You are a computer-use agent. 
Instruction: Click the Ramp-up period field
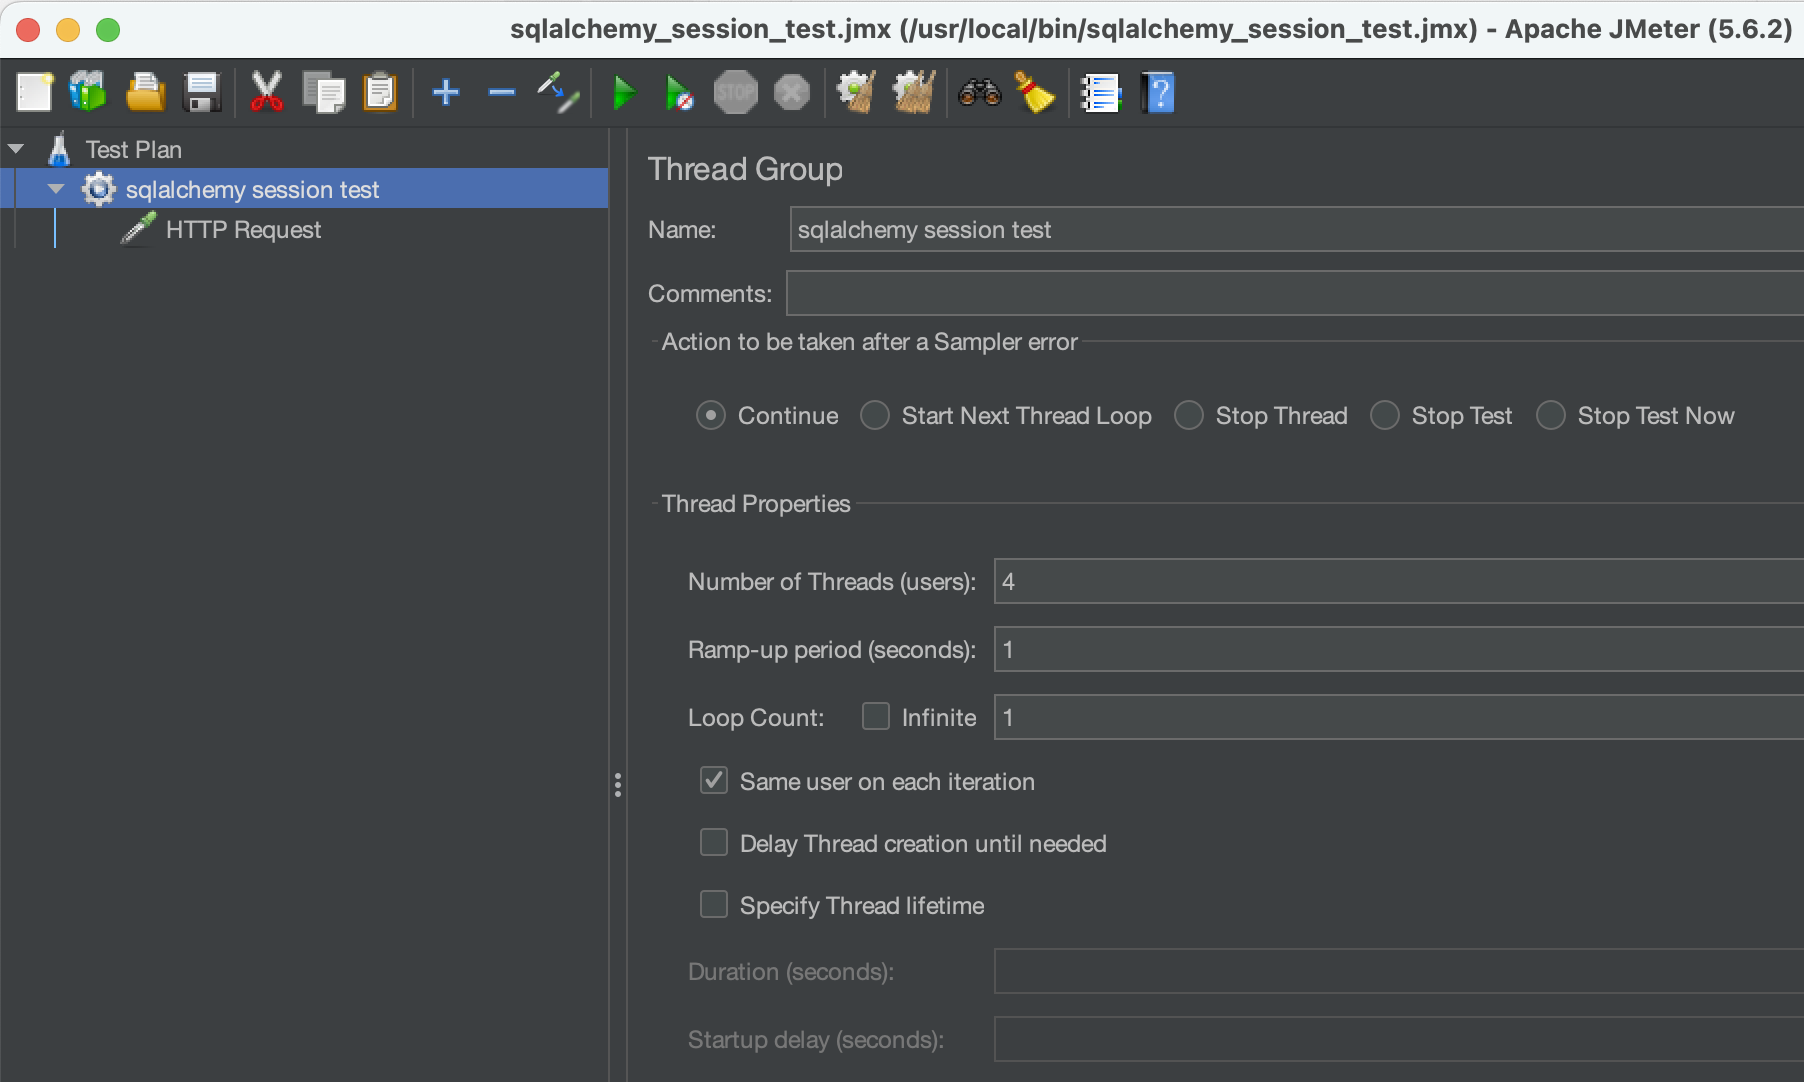[x=1399, y=649]
